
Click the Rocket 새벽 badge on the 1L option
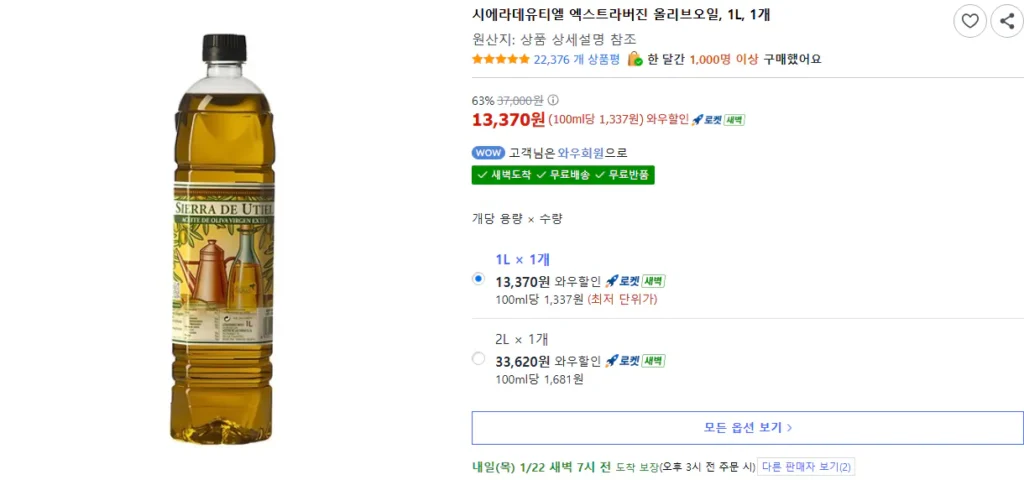click(635, 281)
